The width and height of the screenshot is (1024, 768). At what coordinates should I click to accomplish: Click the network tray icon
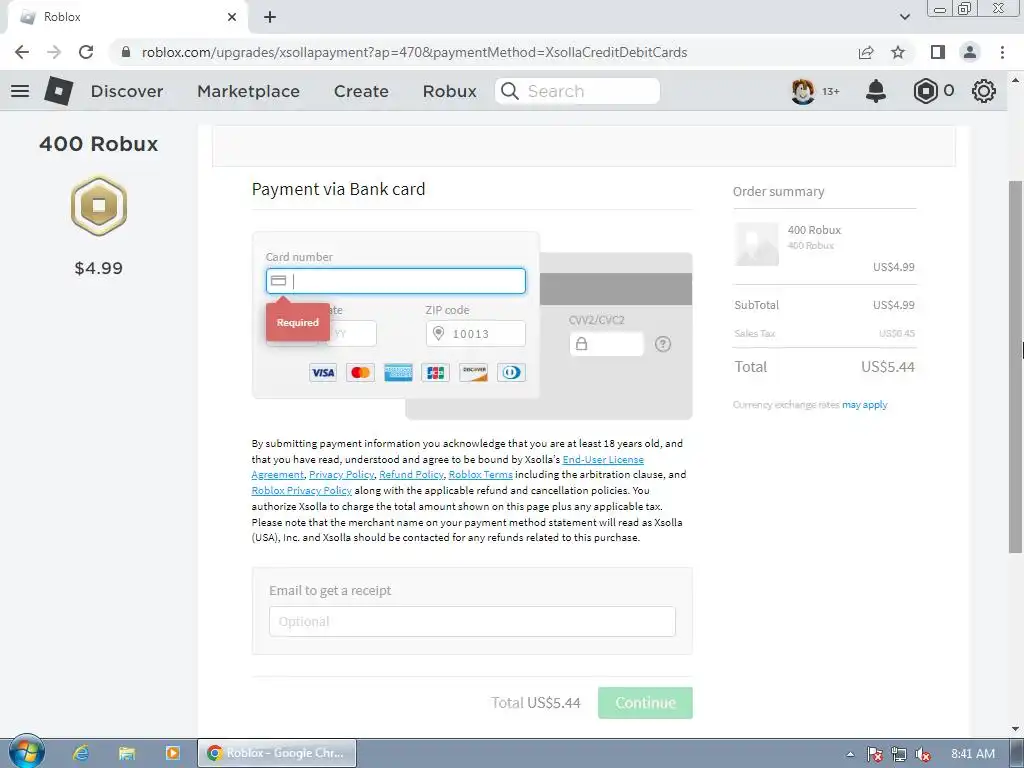coord(899,754)
